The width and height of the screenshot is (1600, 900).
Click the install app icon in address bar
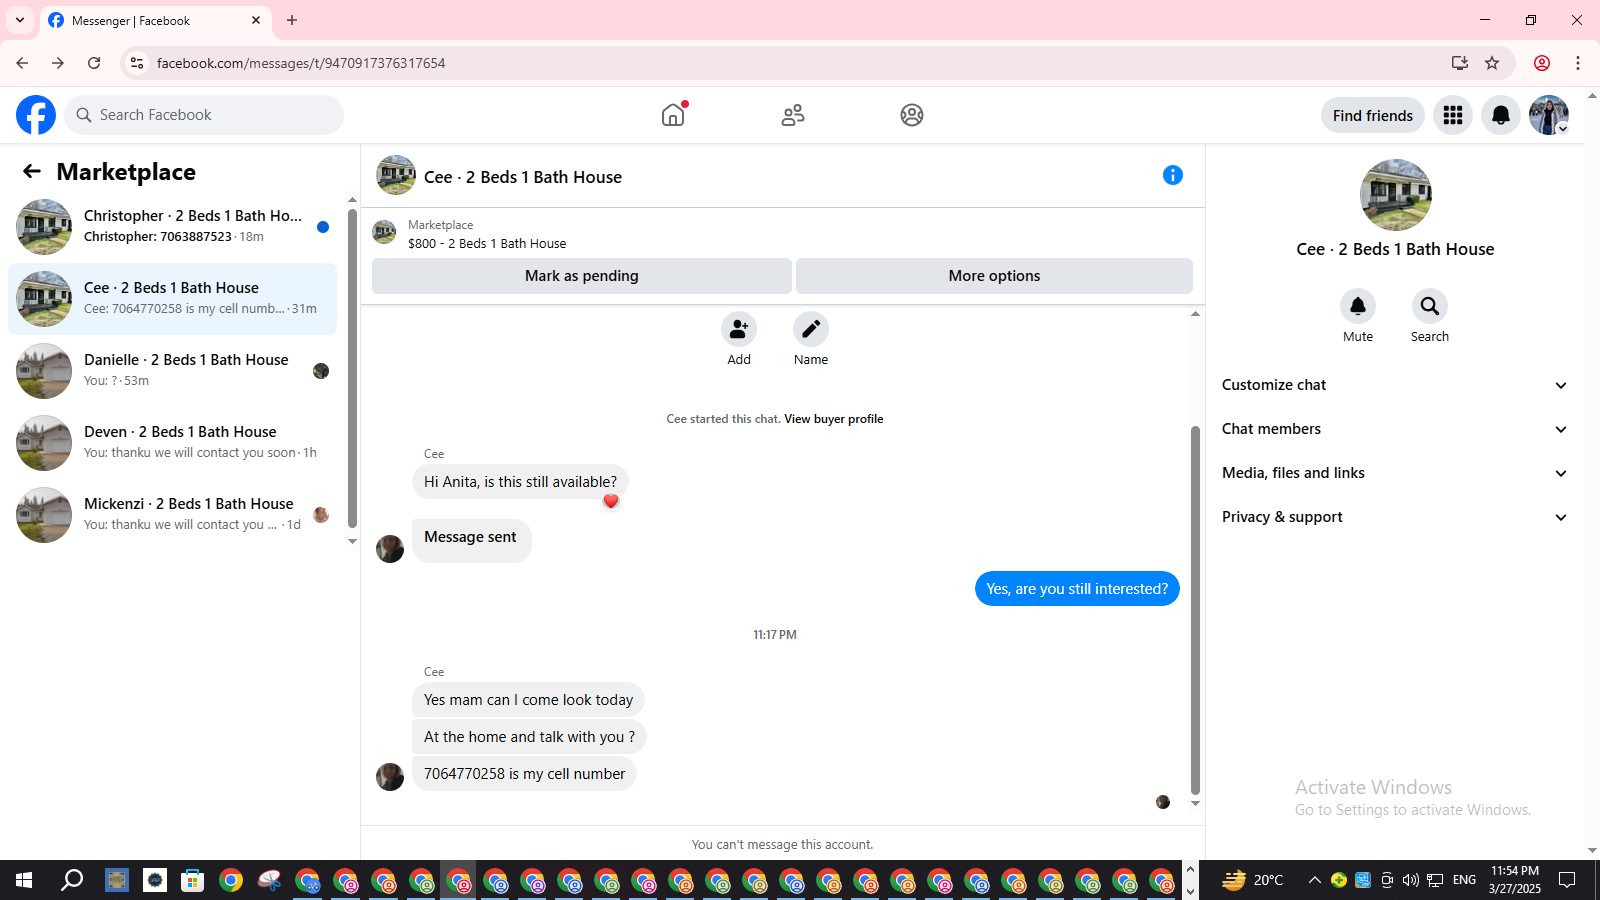pos(1460,63)
